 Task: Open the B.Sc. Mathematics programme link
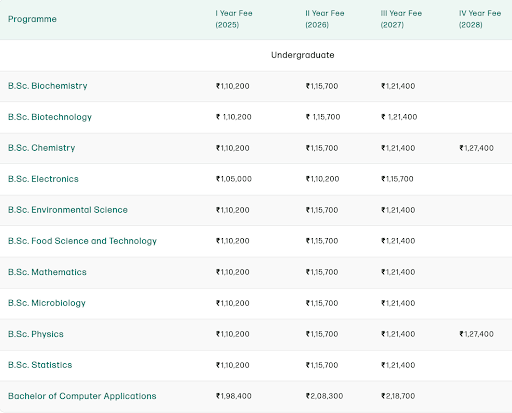47,272
